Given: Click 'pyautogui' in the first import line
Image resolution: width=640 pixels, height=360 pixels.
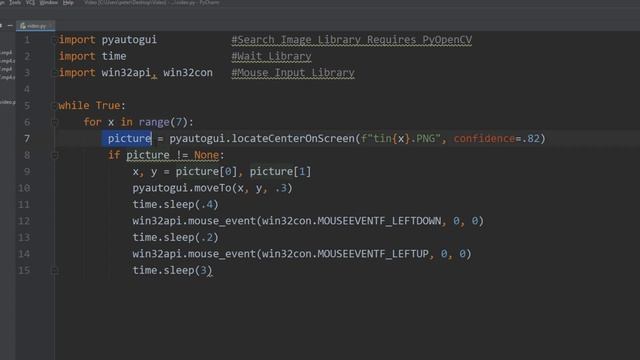Looking at the screenshot, I should 129,40.
